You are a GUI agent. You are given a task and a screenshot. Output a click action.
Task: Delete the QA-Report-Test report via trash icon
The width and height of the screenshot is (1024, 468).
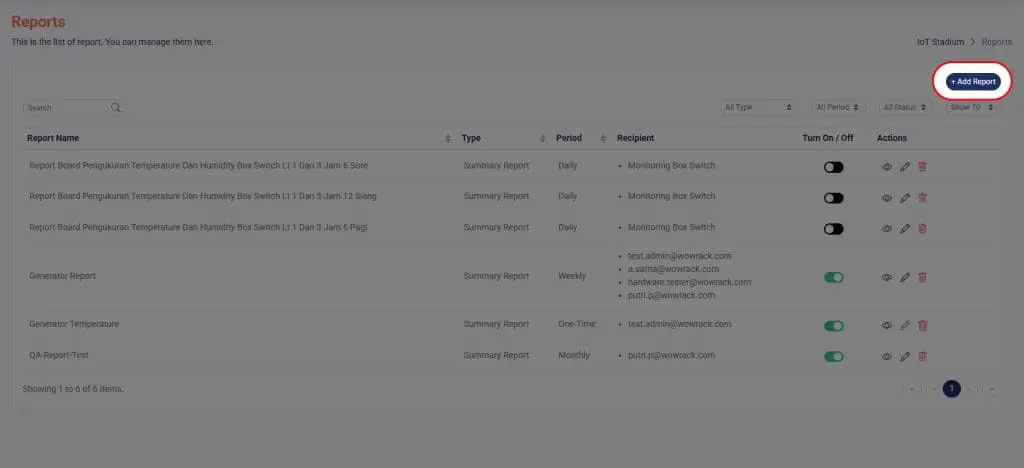pos(922,356)
